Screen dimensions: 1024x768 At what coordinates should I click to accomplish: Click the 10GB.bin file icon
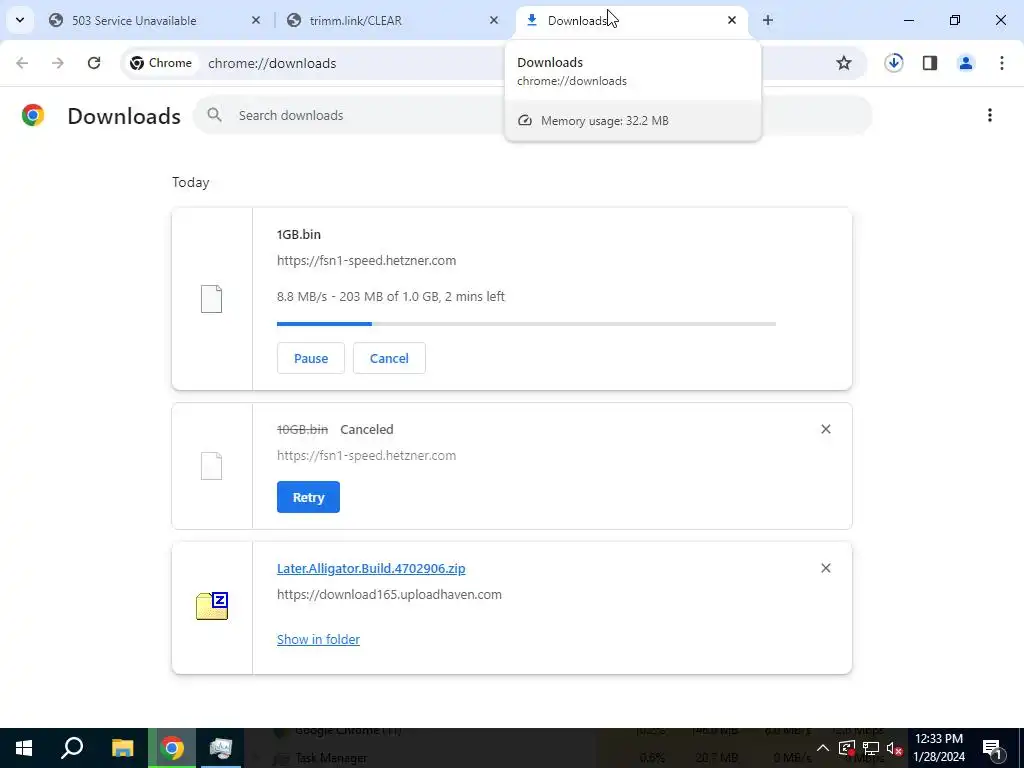[212, 466]
